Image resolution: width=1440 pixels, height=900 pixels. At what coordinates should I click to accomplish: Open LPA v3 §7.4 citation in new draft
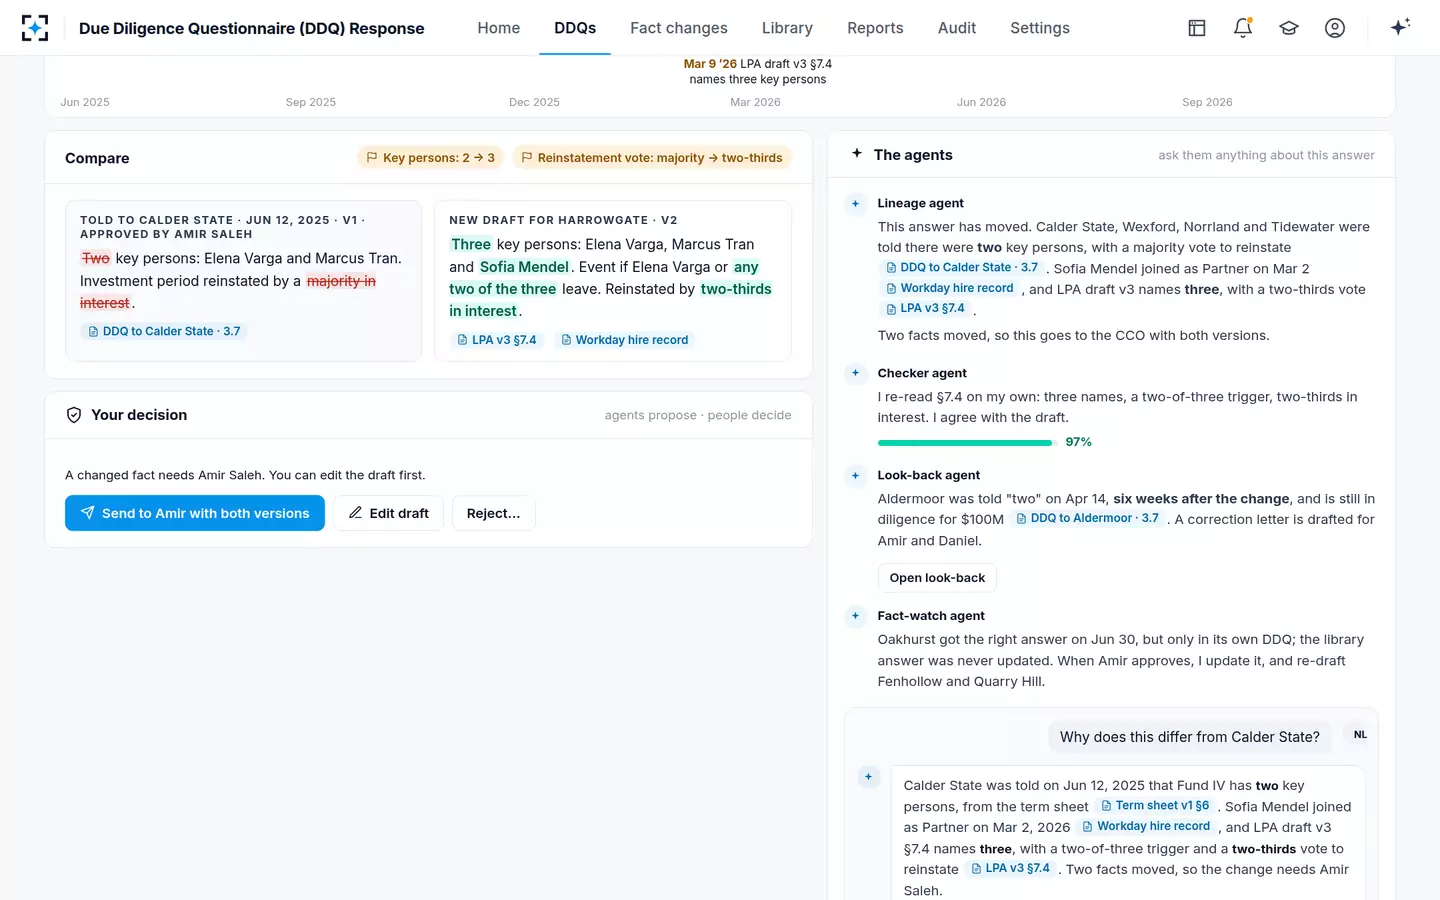click(x=497, y=340)
